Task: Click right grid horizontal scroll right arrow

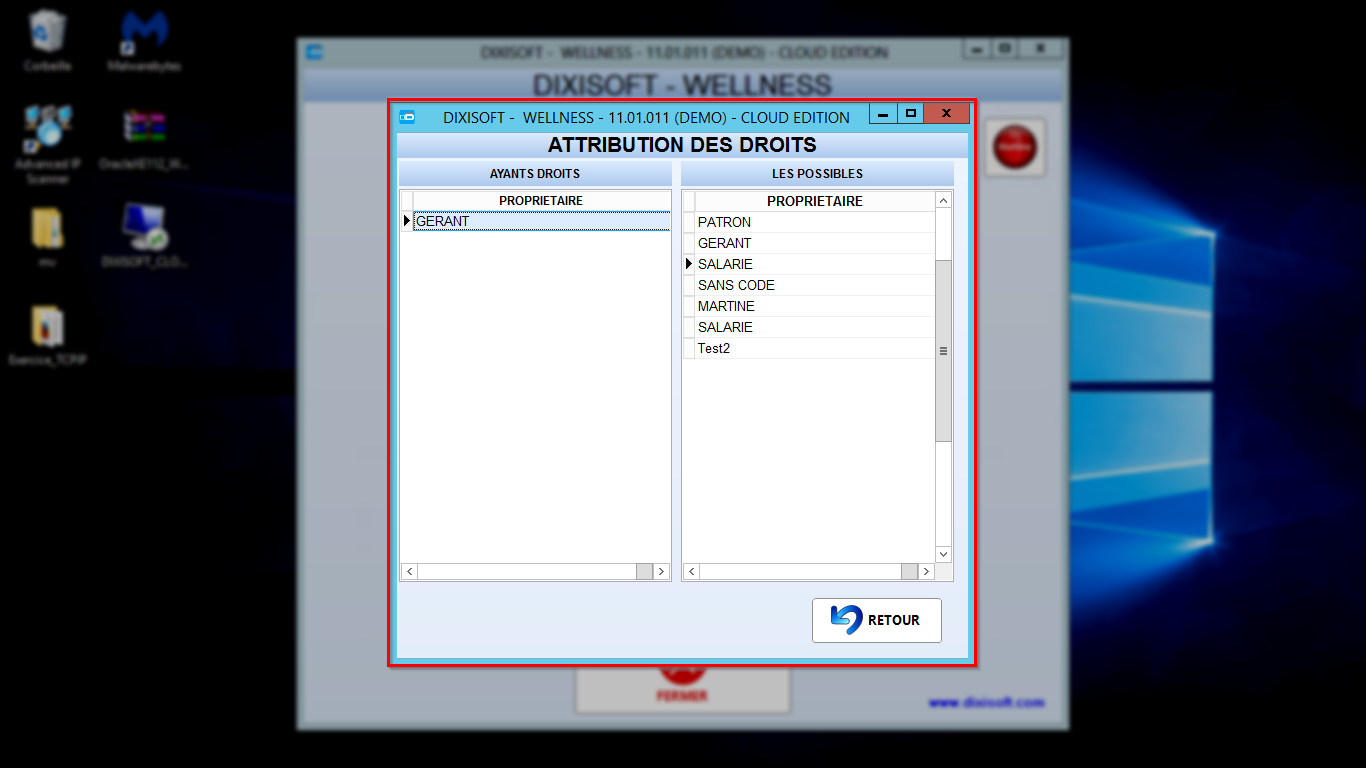Action: click(926, 572)
